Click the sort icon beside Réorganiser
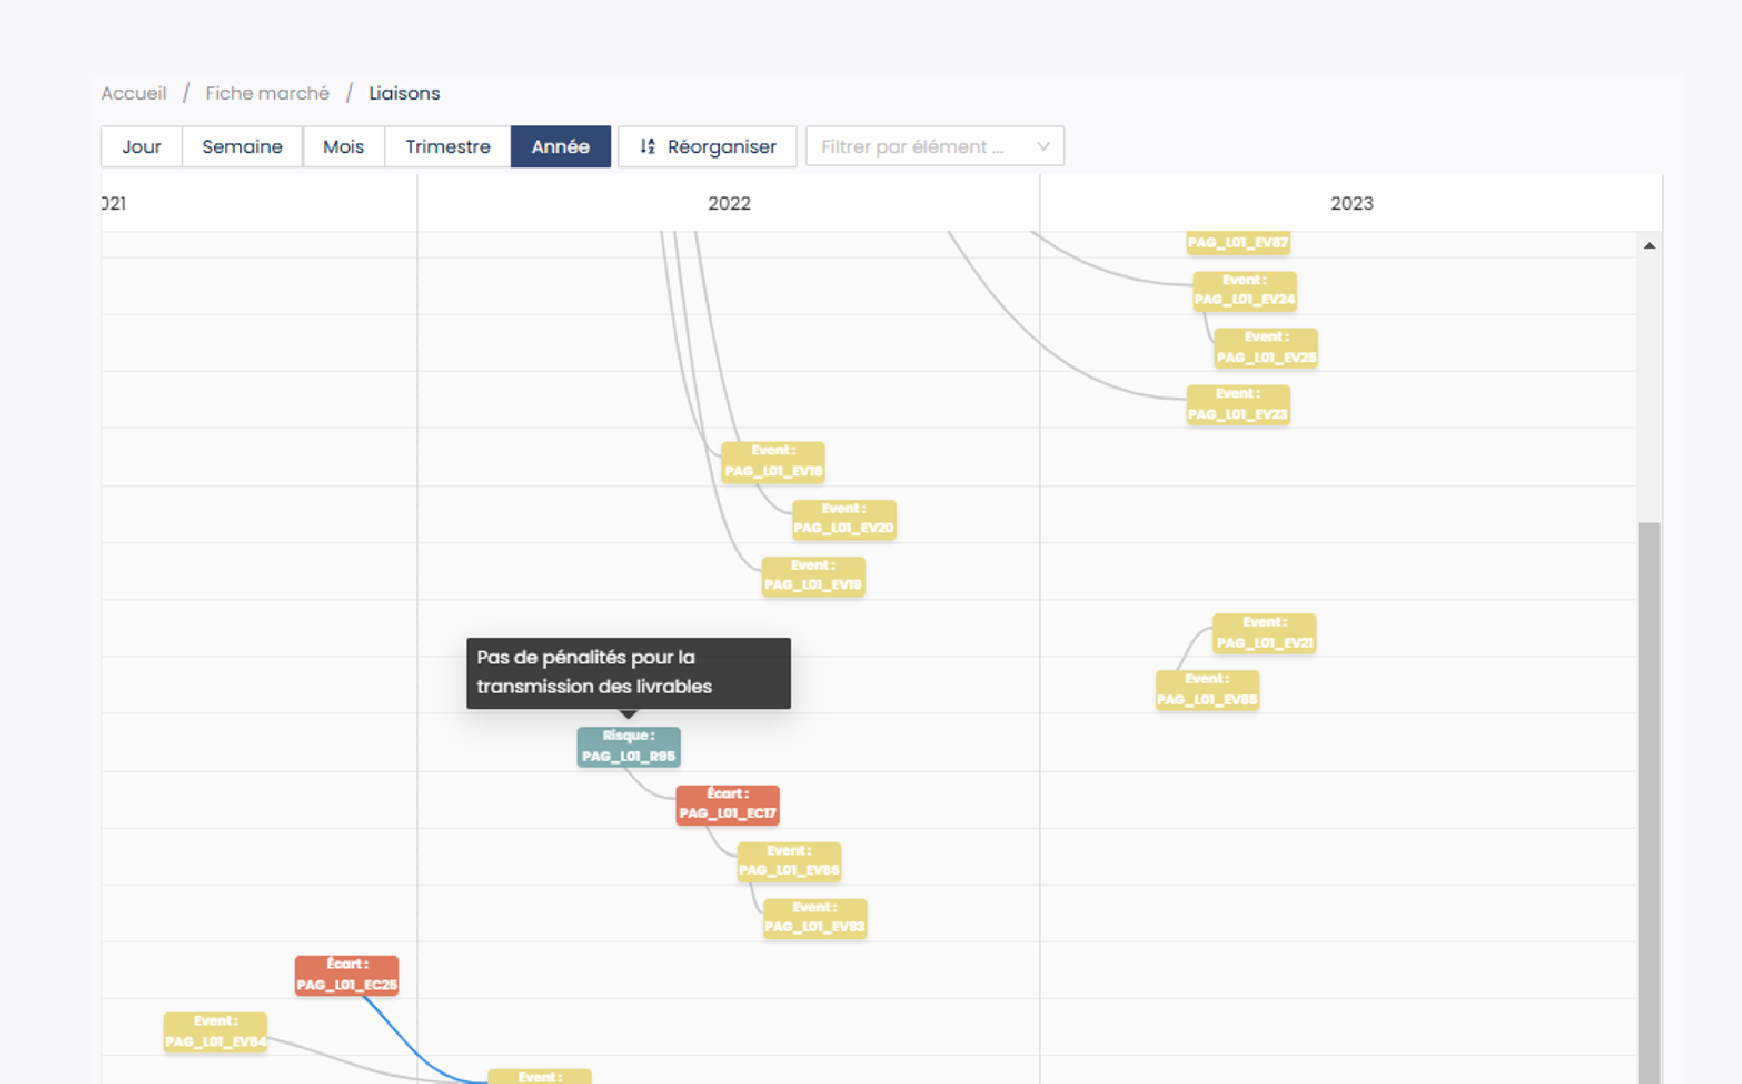 pyautogui.click(x=647, y=146)
